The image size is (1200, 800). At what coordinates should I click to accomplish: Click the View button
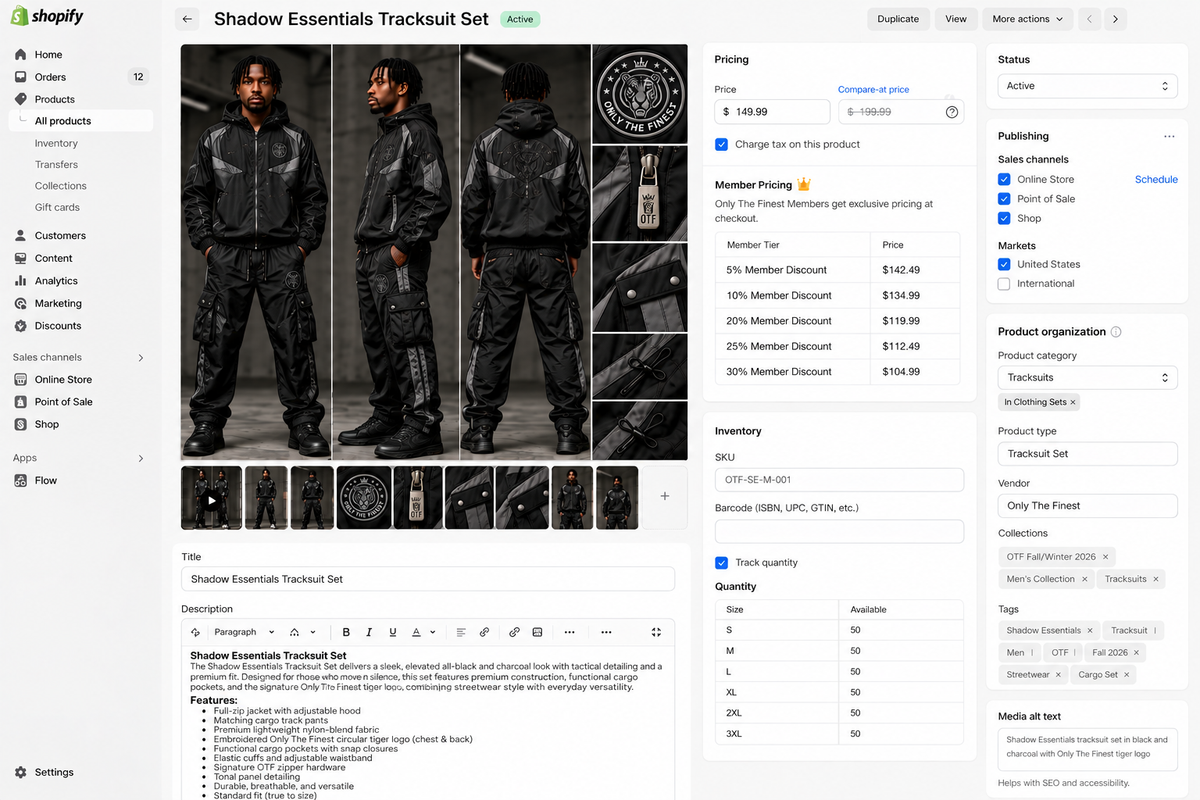pyautogui.click(x=956, y=19)
